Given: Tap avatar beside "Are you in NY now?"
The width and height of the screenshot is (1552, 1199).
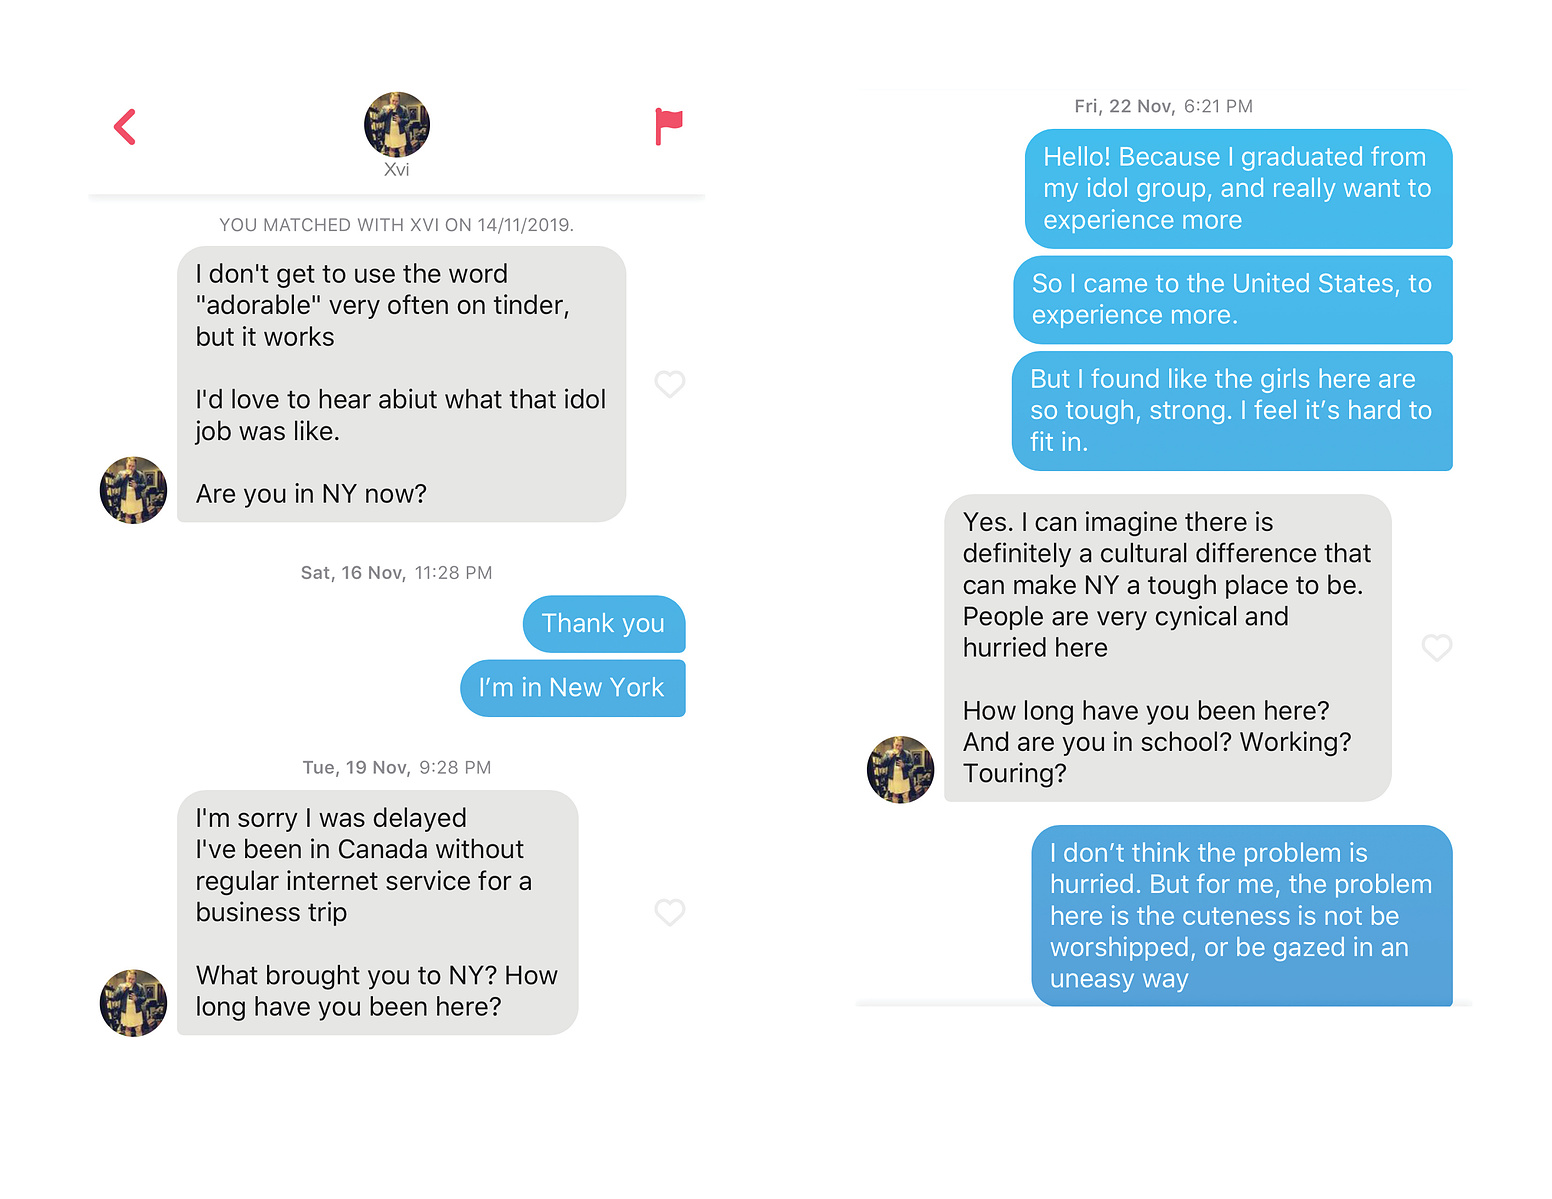Looking at the screenshot, I should coord(133,490).
